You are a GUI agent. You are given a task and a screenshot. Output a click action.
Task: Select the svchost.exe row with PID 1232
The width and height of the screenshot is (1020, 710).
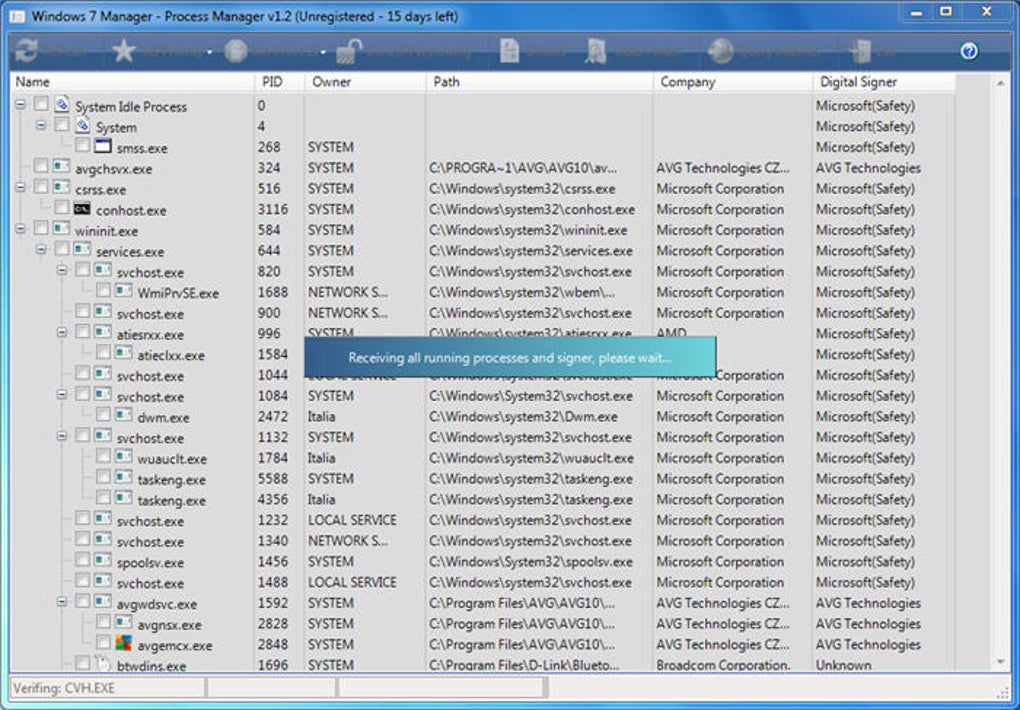[x=483, y=521]
